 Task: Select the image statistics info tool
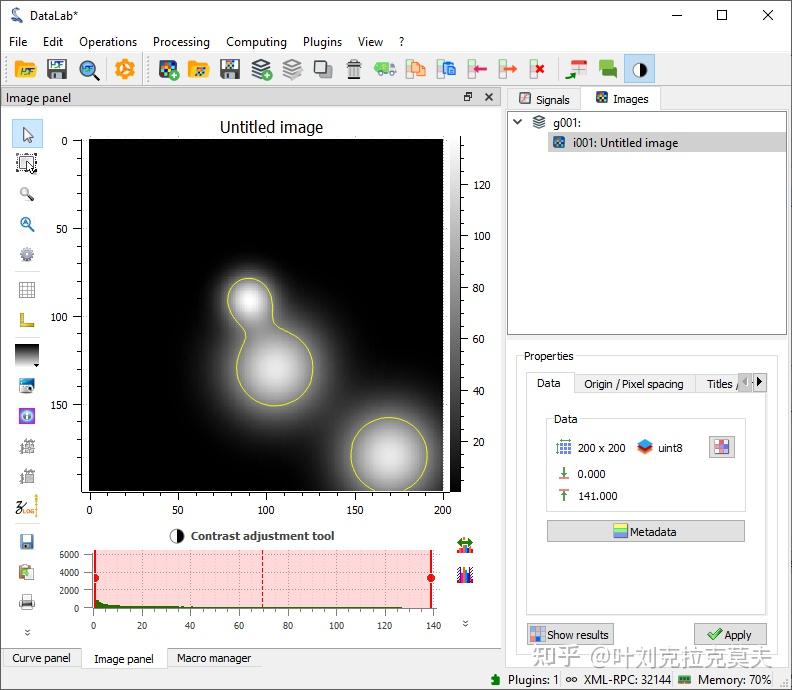tap(27, 416)
